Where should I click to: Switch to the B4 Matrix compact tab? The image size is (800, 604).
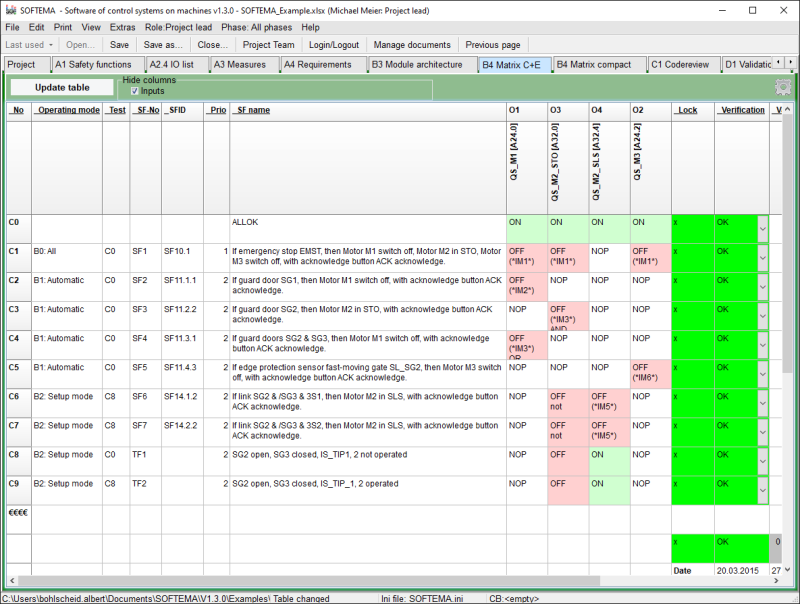pyautogui.click(x=594, y=64)
